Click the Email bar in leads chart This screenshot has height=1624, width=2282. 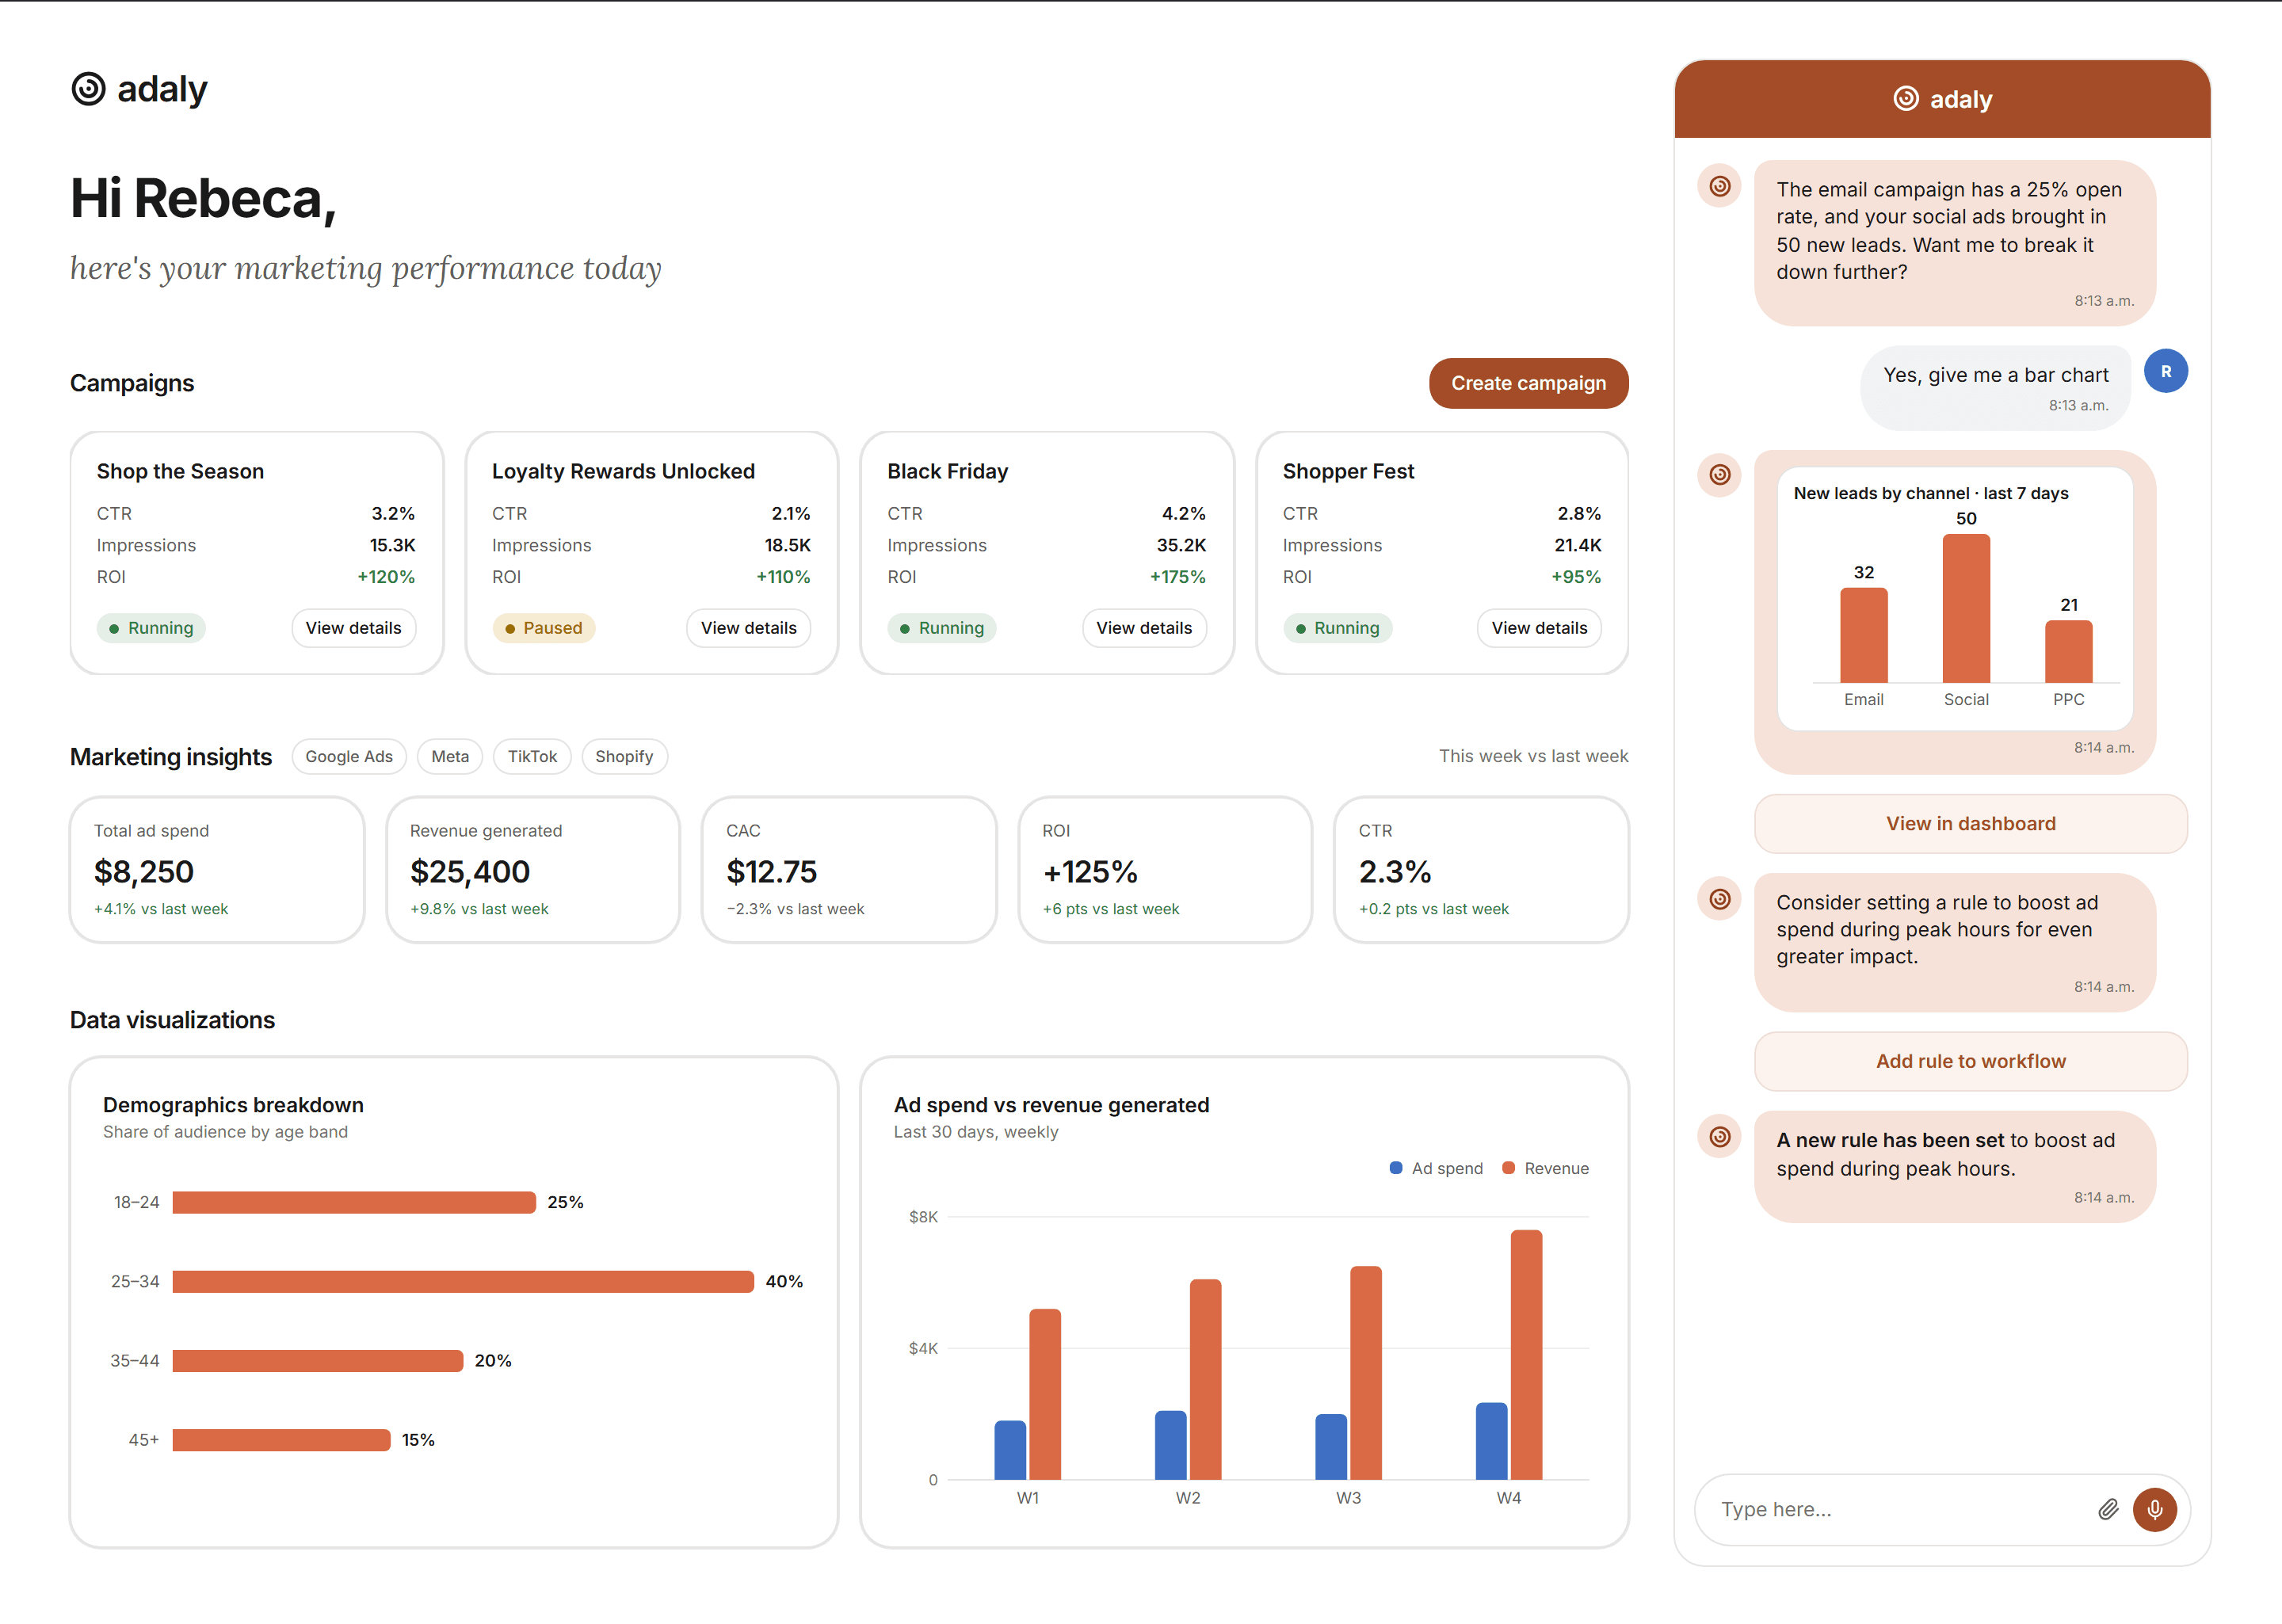click(1864, 635)
